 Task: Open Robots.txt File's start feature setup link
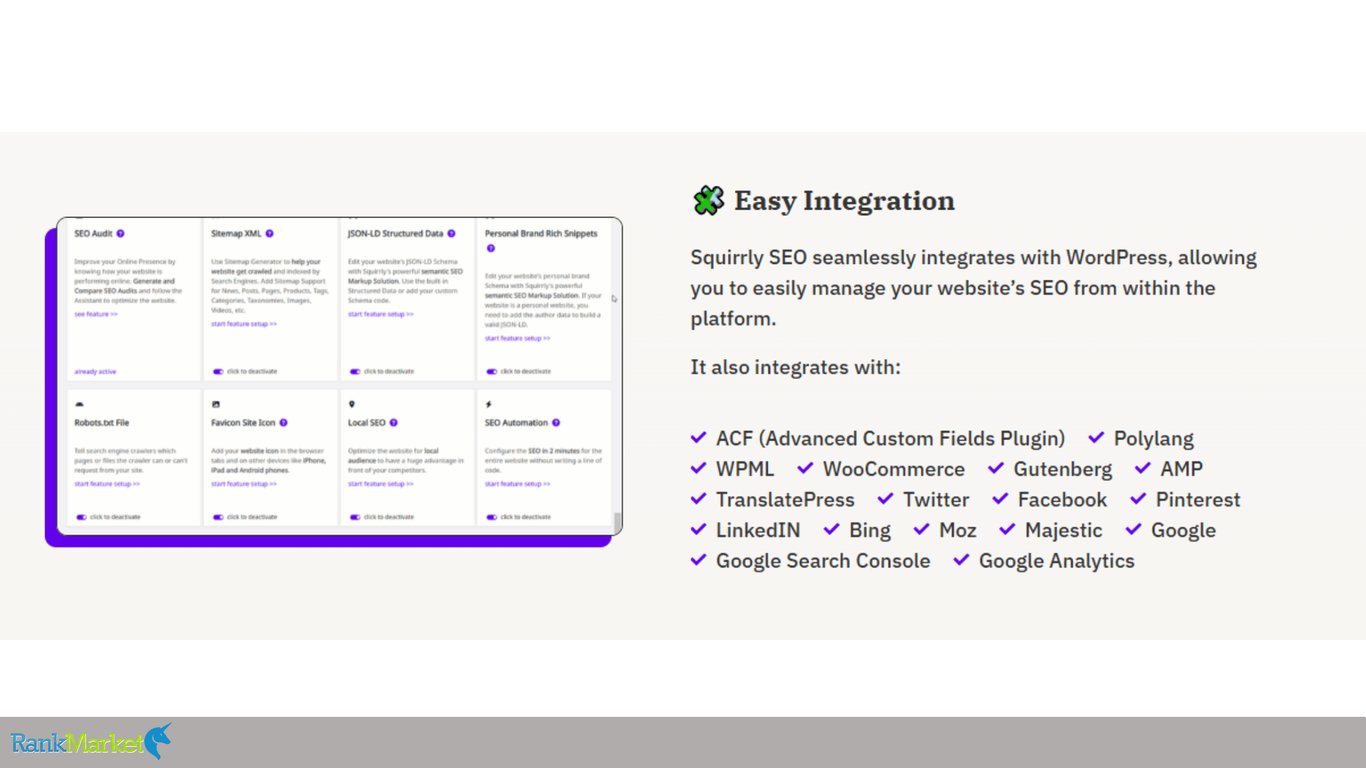[107, 484]
